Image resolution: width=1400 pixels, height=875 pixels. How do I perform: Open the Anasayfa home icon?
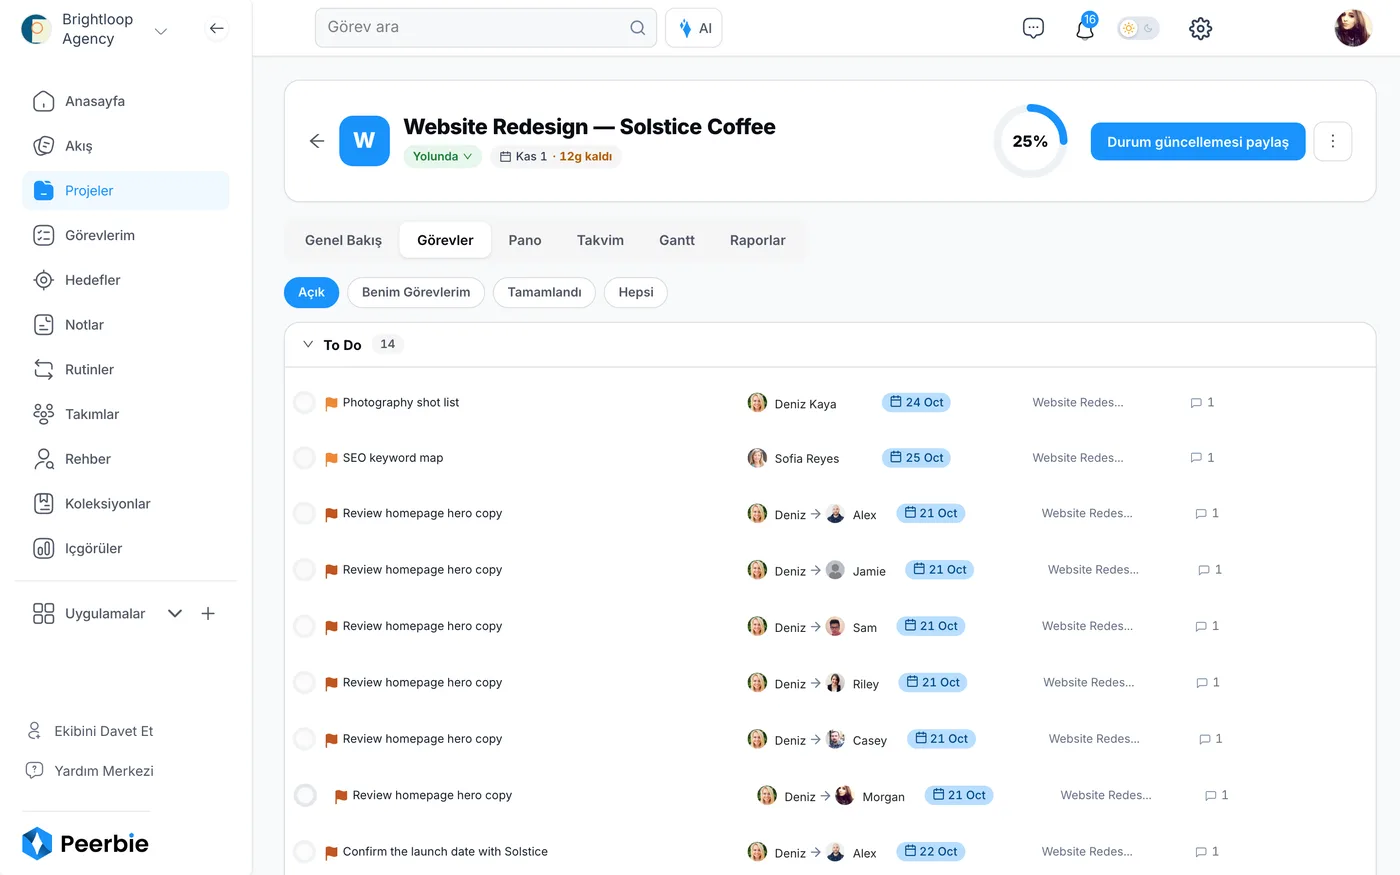click(x=44, y=101)
